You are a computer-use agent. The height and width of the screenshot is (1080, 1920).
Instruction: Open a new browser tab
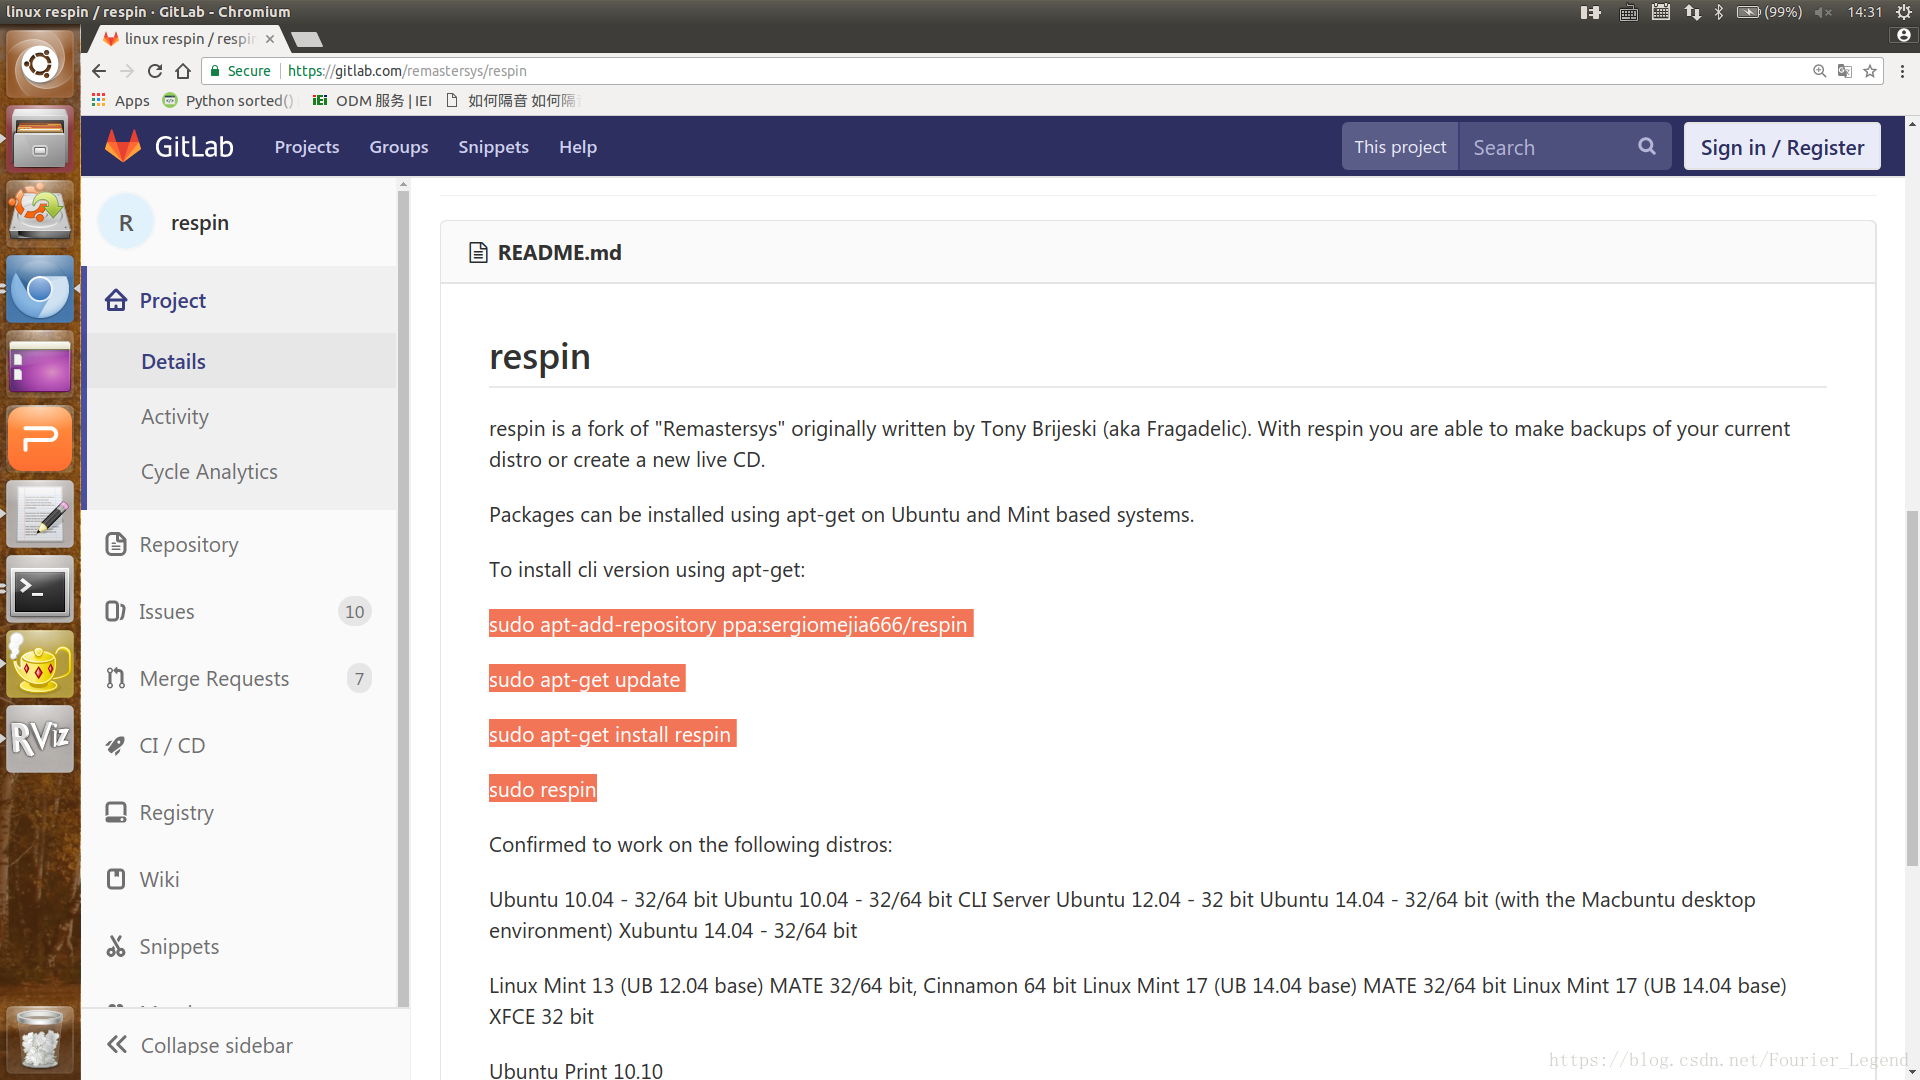(307, 39)
